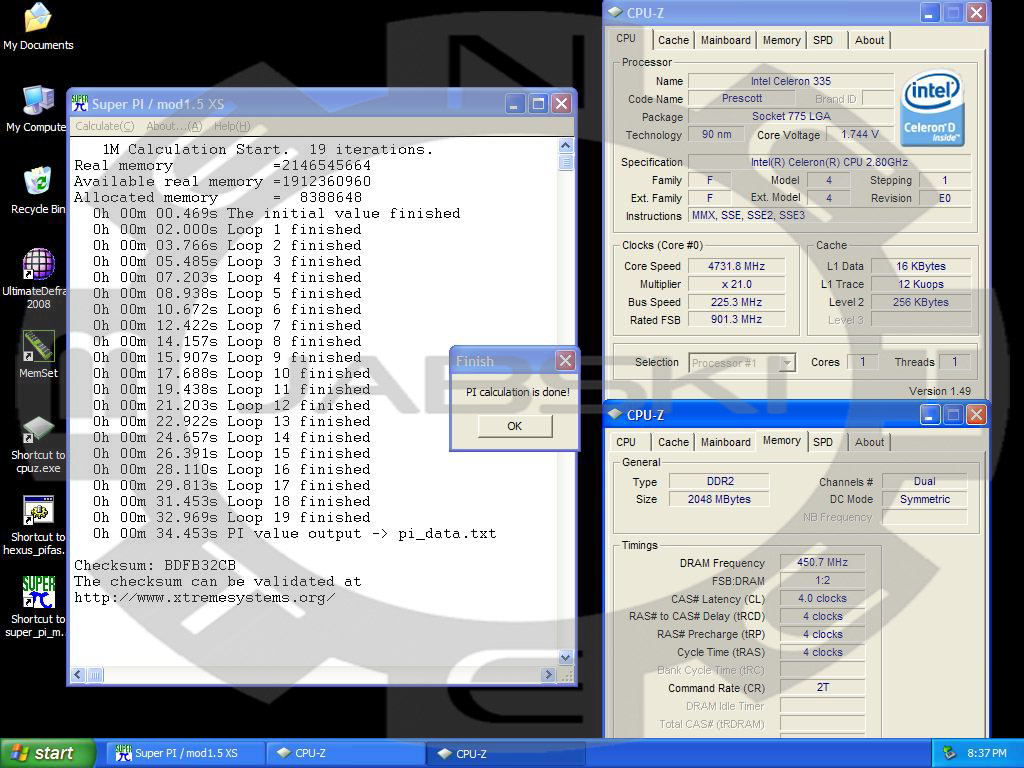This screenshot has width=1024, height=768.
Task: Click Code Name value Prescott
Action: (x=742, y=99)
